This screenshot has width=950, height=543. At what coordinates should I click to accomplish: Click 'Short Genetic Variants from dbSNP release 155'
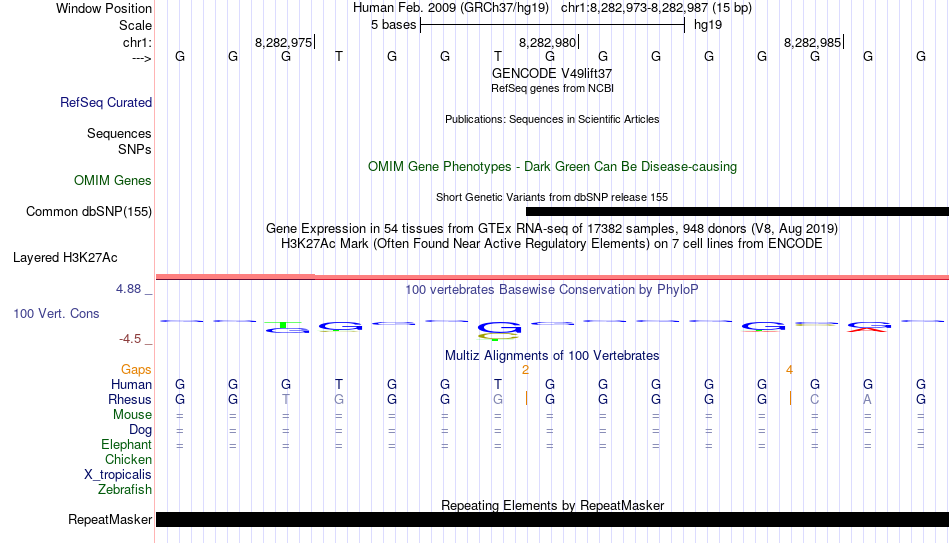552,198
